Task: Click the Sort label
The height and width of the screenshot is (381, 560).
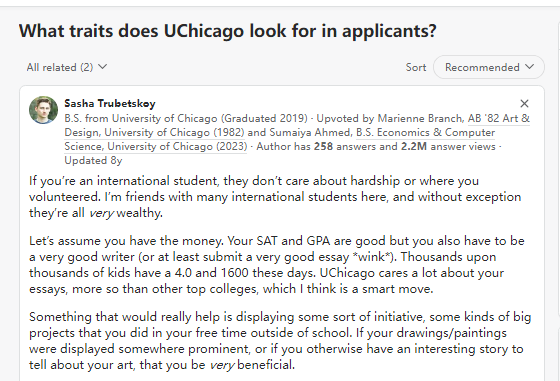Action: [x=416, y=67]
